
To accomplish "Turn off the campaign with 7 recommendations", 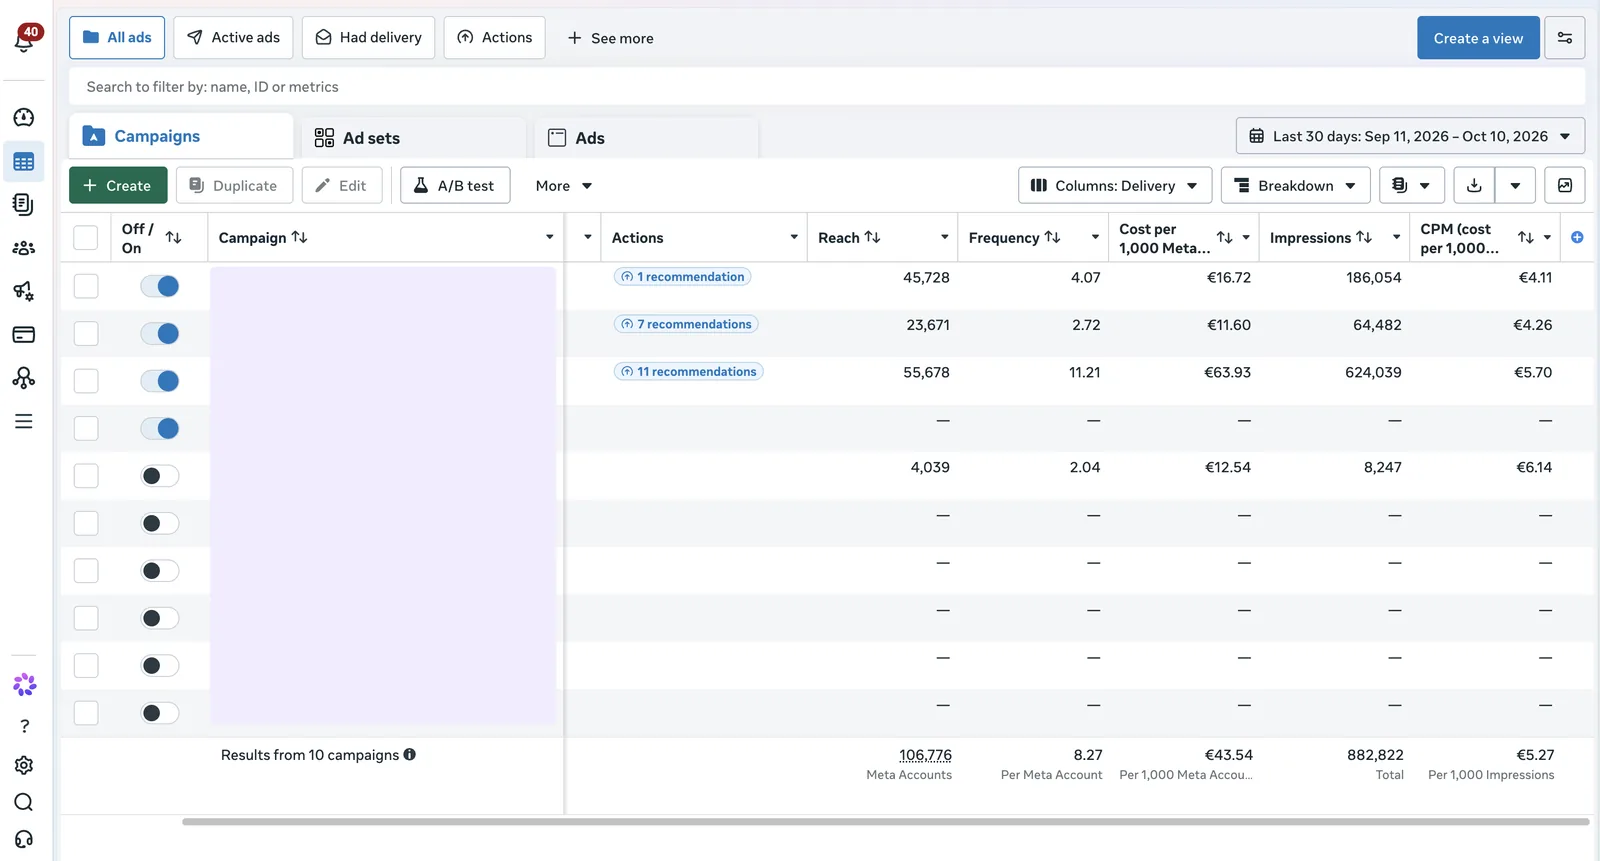I will click(x=160, y=333).
